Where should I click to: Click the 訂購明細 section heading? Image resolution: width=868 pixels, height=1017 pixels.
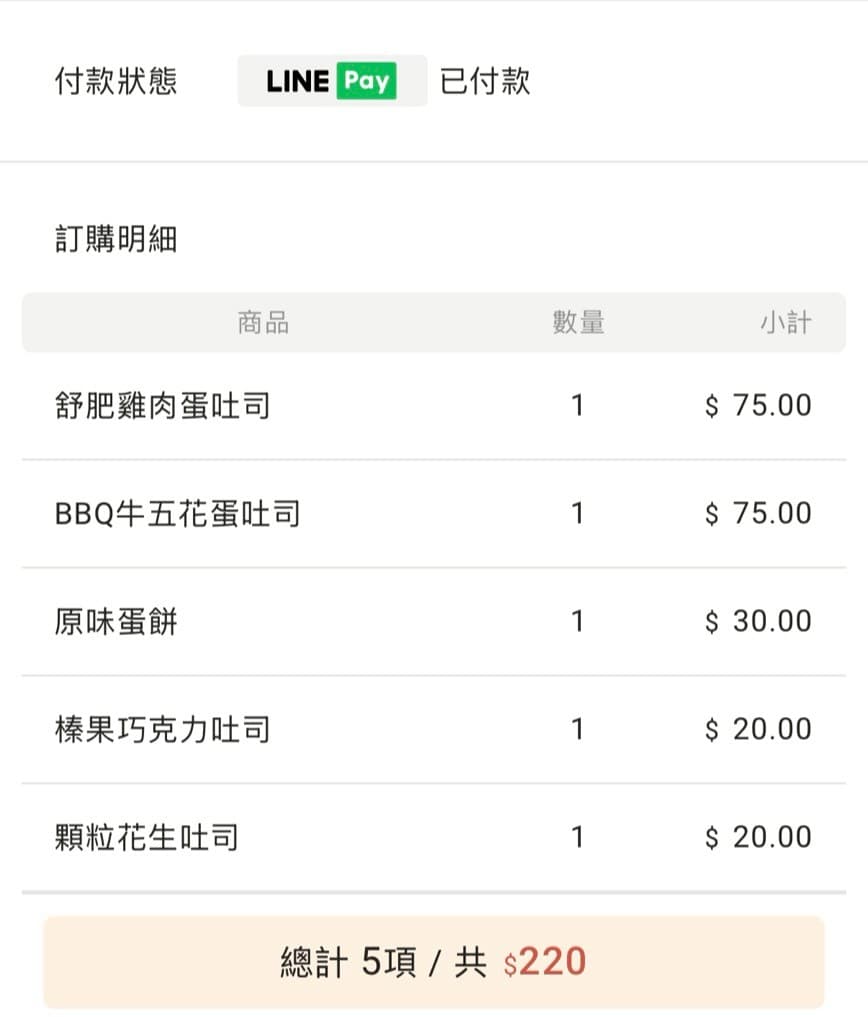tap(116, 239)
